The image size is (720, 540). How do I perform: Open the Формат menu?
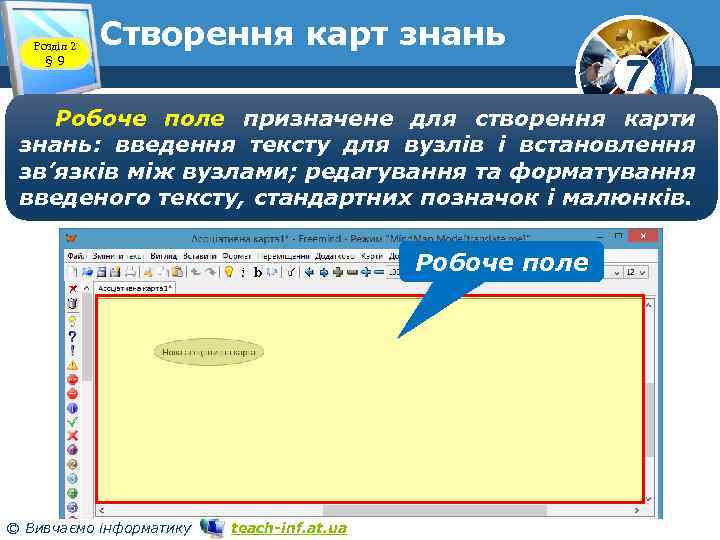(237, 256)
